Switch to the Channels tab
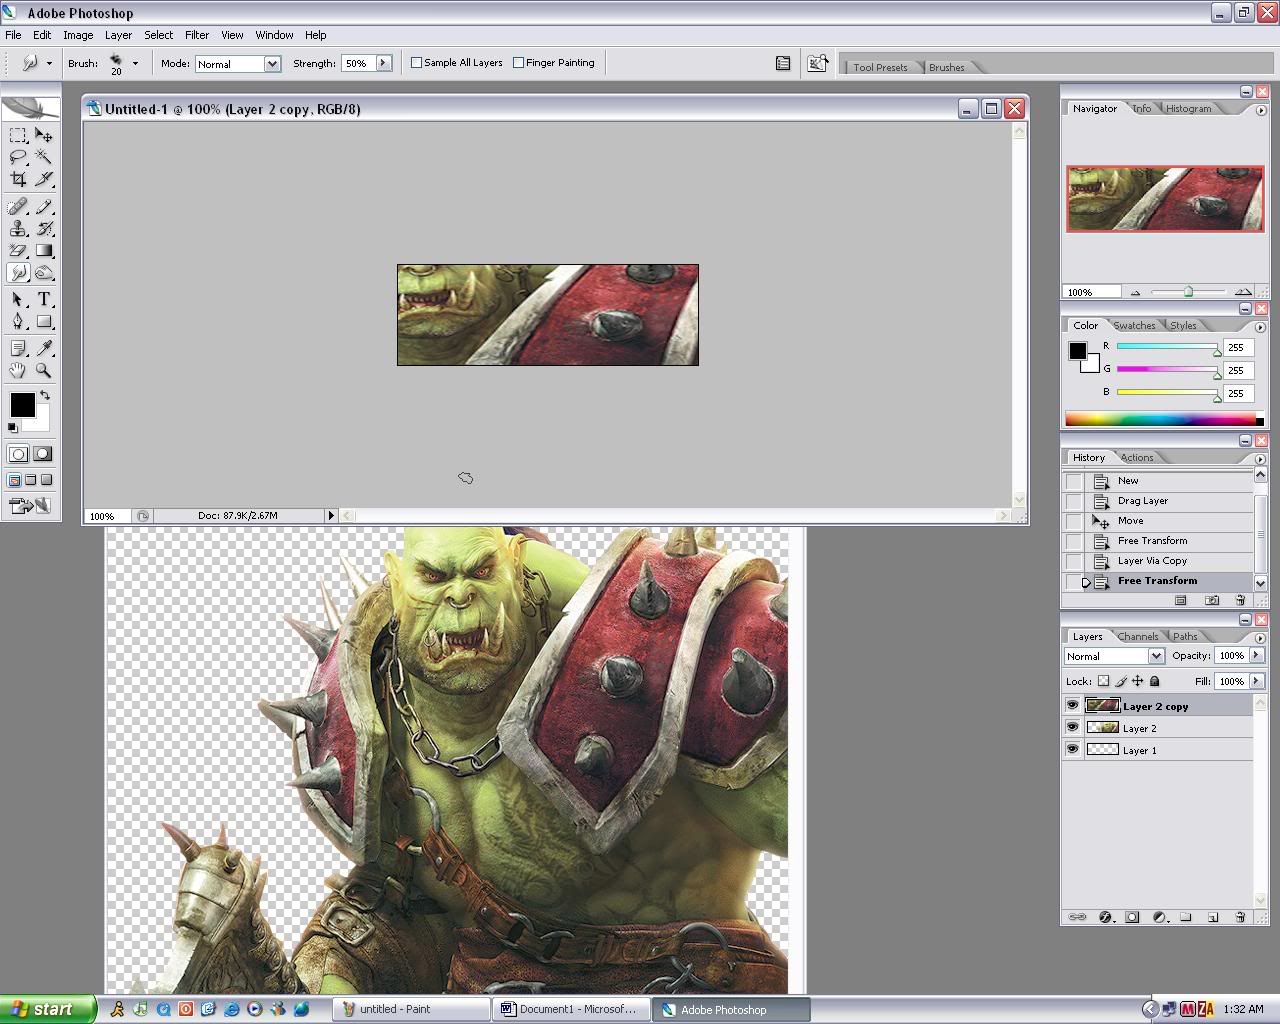The height and width of the screenshot is (1024, 1280). (x=1138, y=637)
